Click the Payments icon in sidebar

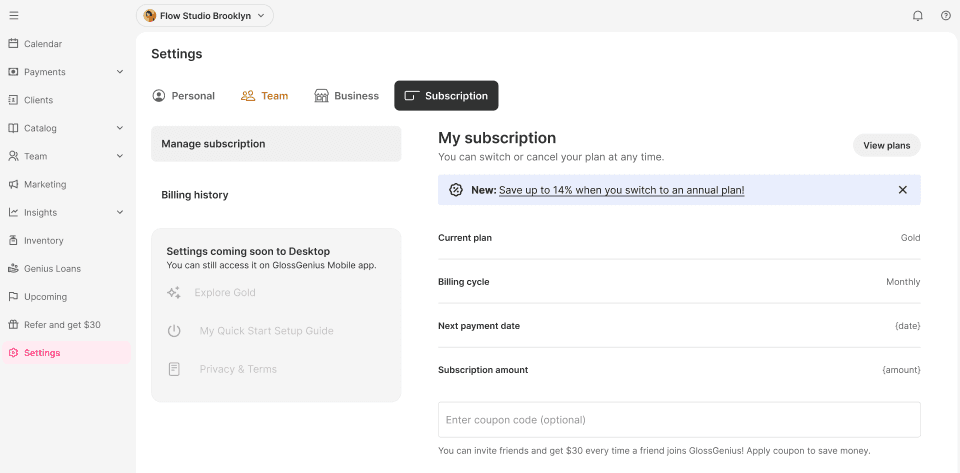click(13, 72)
